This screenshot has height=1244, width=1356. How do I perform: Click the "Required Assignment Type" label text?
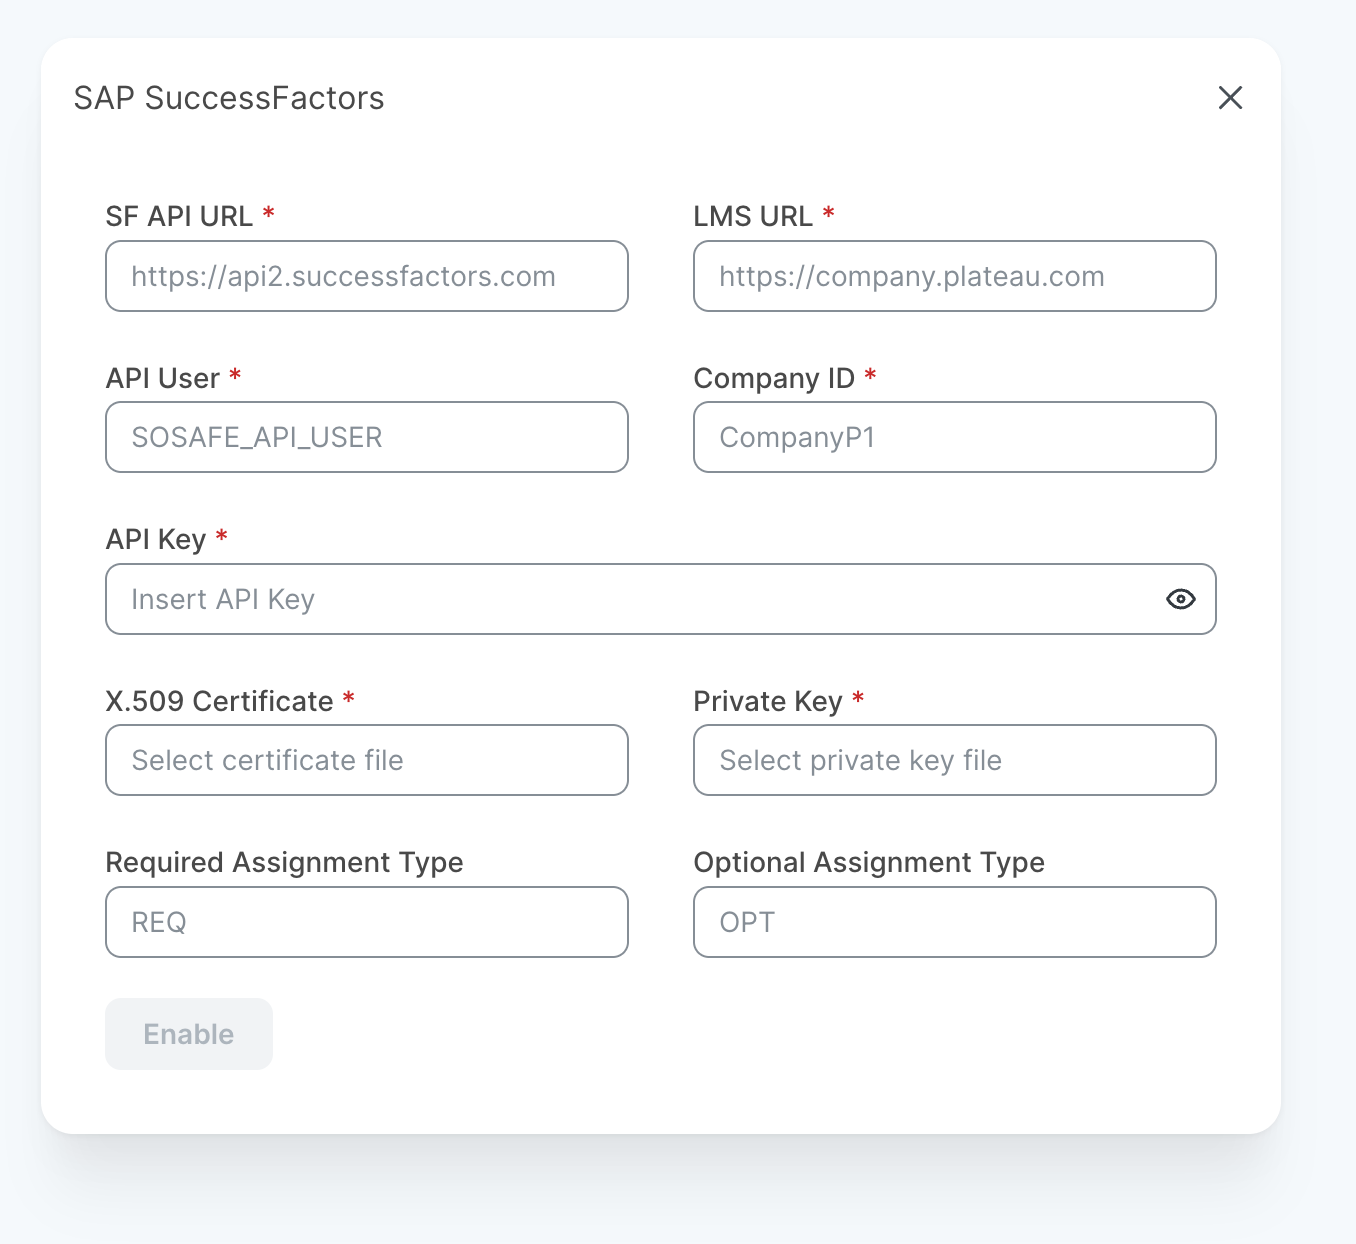click(284, 862)
